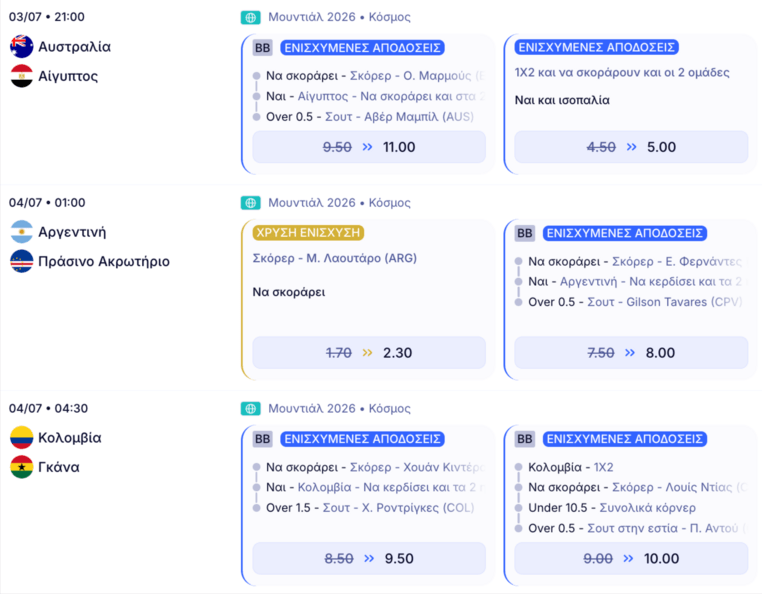Select boosted odds 10.00 for Colombia match
Viewport: 762px width, 594px height.
631,558
